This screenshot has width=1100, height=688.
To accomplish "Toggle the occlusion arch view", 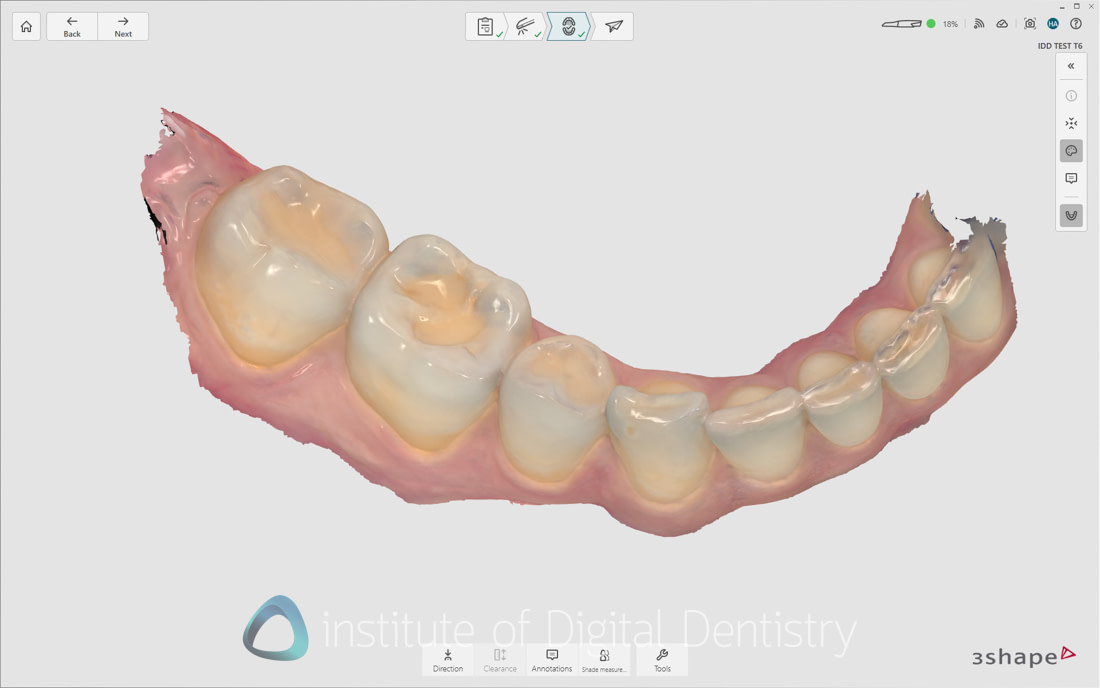I will (1070, 215).
